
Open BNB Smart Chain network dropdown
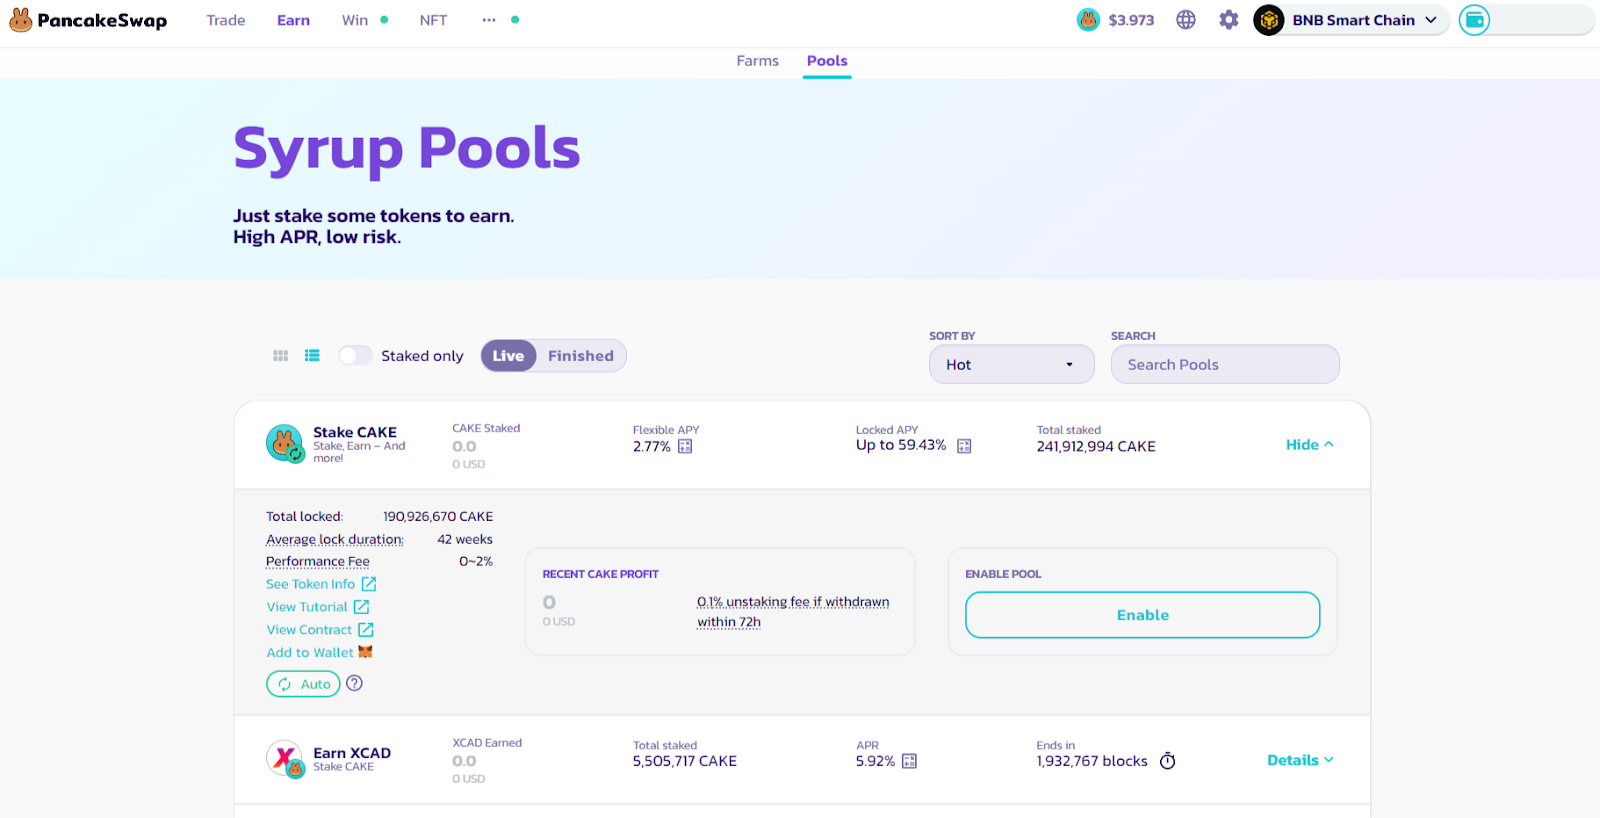1352,20
